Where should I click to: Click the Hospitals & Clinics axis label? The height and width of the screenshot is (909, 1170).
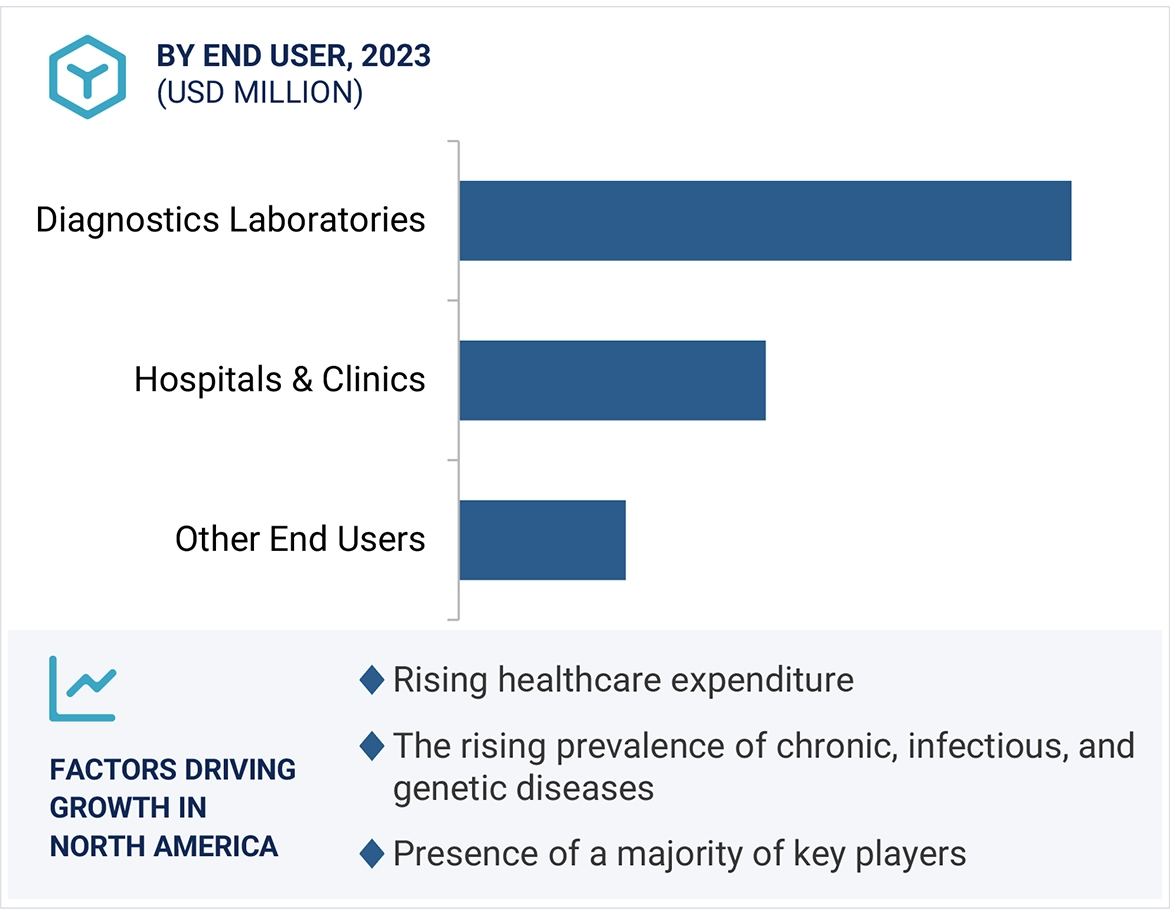coord(280,380)
